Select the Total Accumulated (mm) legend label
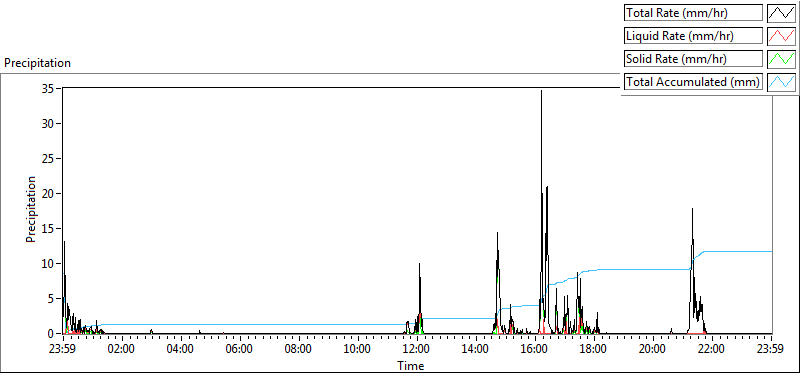This screenshot has width=800, height=373. (x=693, y=82)
